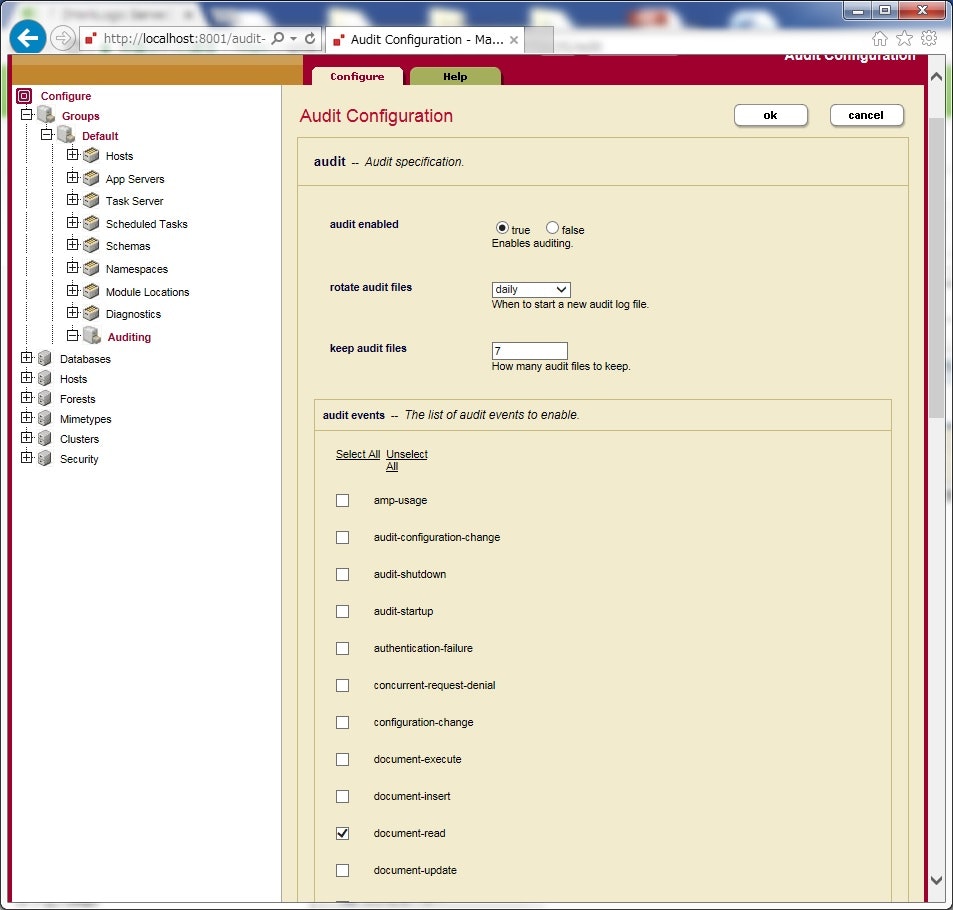Open the Auditing tree link
Screen dimensions: 953x910
[129, 337]
